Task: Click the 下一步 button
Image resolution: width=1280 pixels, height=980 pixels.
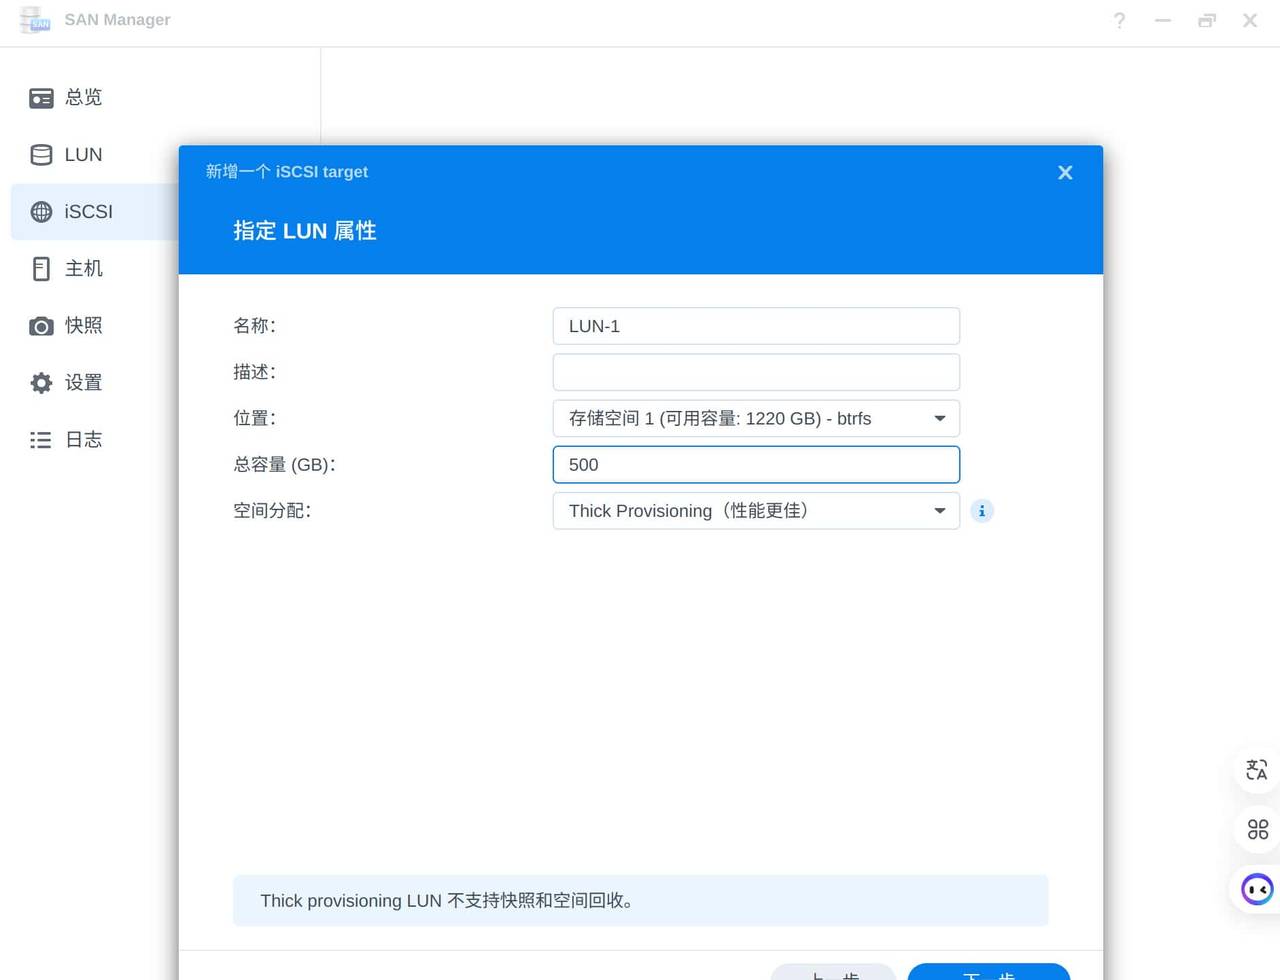Action: pyautogui.click(x=989, y=975)
